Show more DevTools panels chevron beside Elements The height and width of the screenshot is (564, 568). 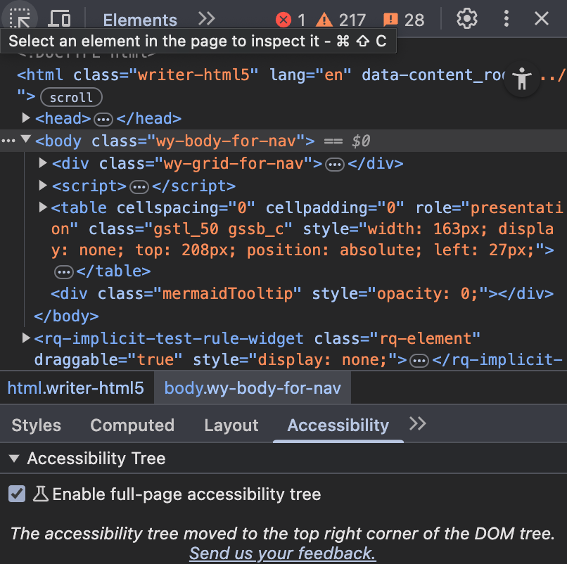[206, 19]
